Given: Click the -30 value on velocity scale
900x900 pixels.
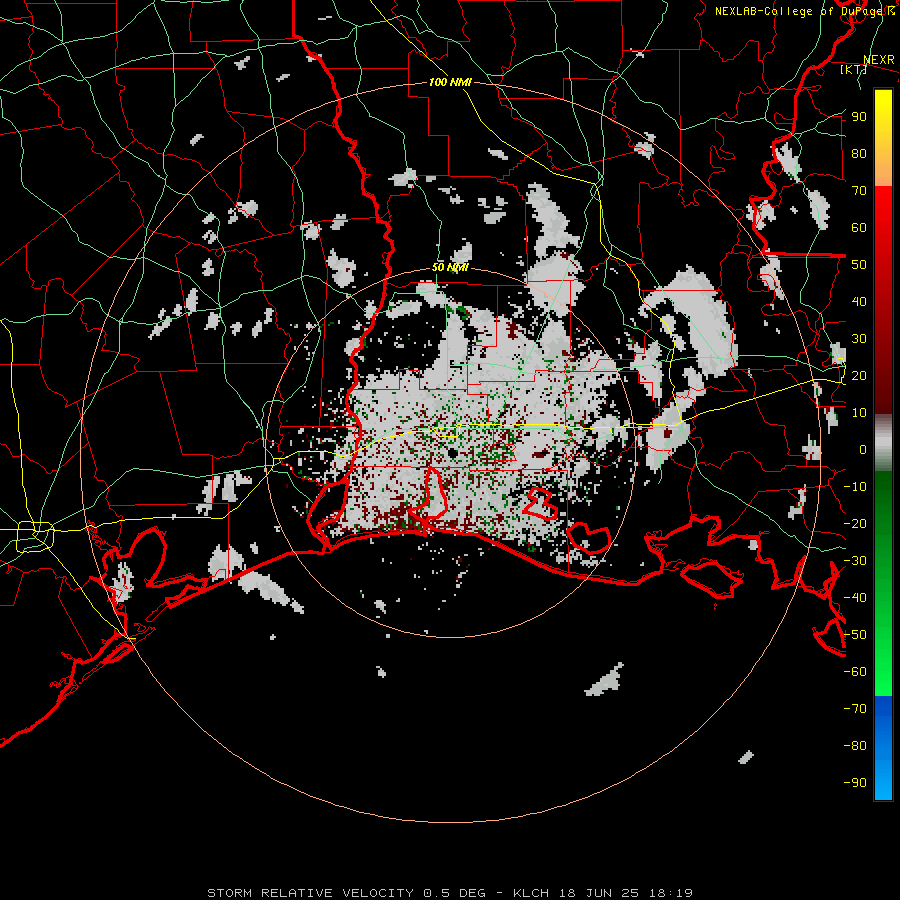Looking at the screenshot, I should click(855, 561).
